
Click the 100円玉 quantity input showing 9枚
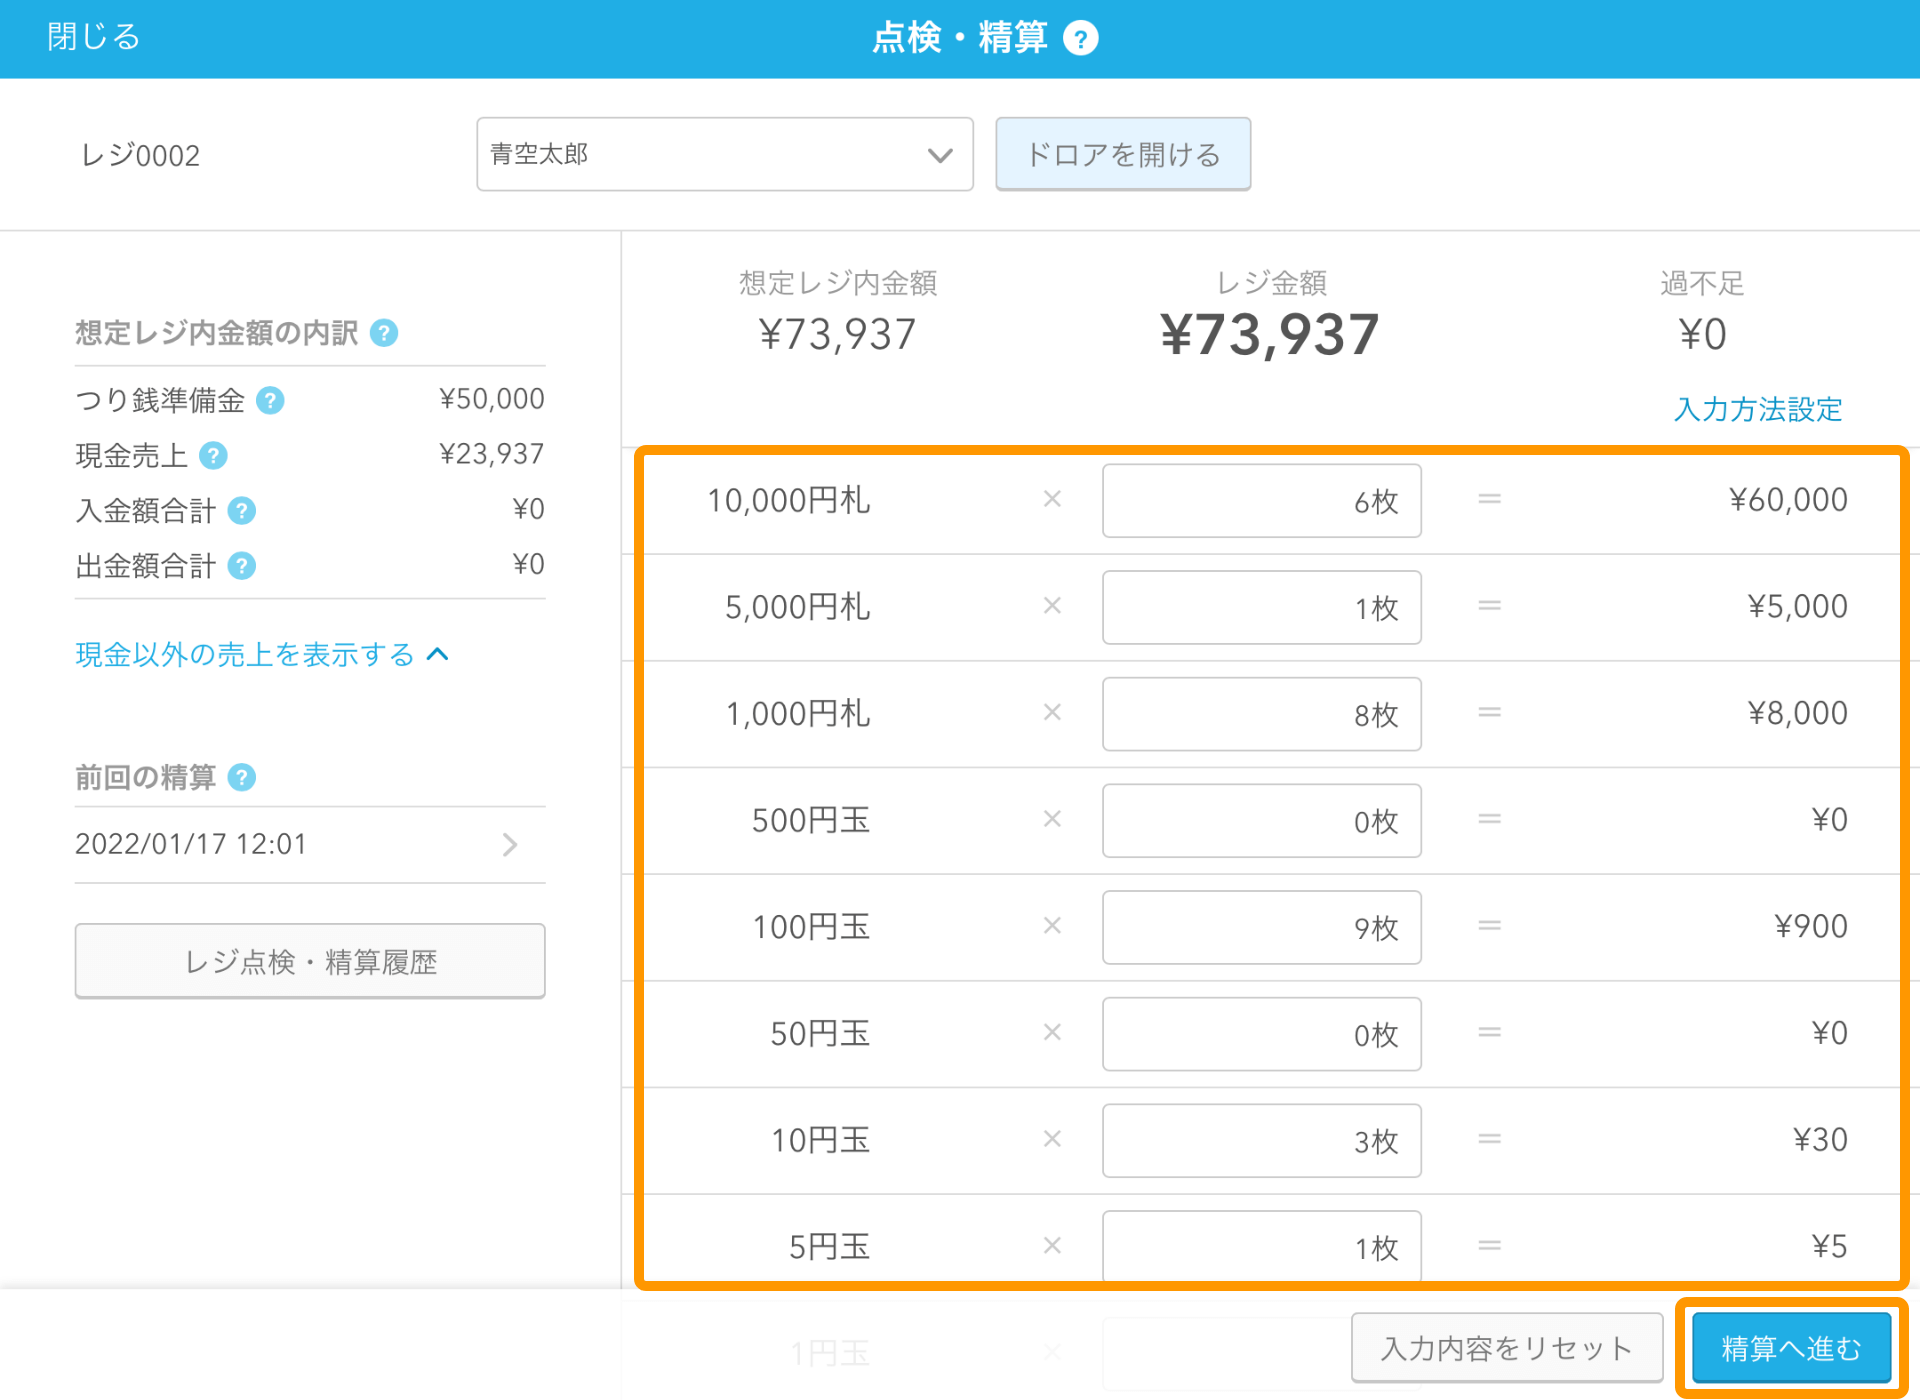click(x=1261, y=927)
